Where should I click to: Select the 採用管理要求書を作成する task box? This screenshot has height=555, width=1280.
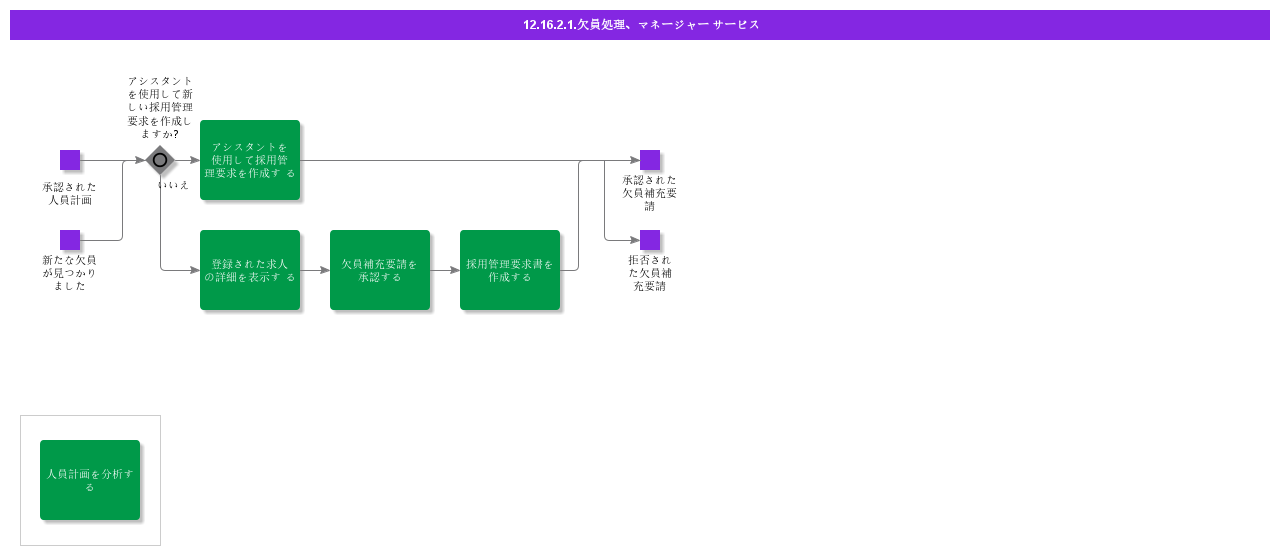pyautogui.click(x=510, y=270)
